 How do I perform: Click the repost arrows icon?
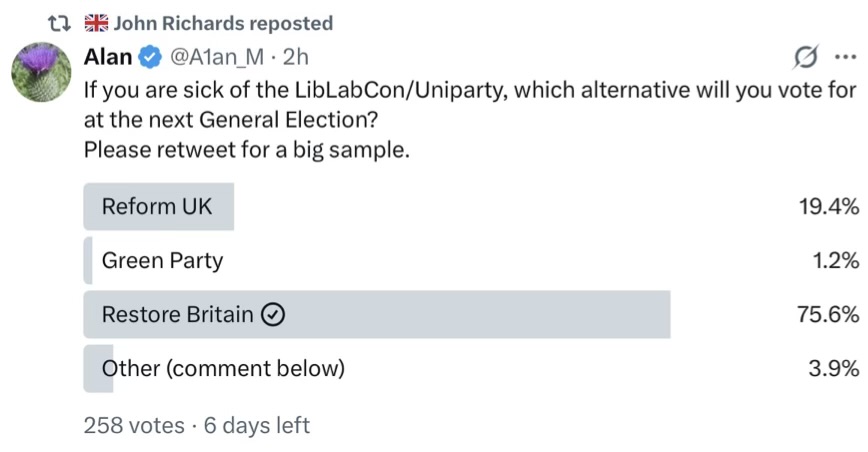coord(61,23)
